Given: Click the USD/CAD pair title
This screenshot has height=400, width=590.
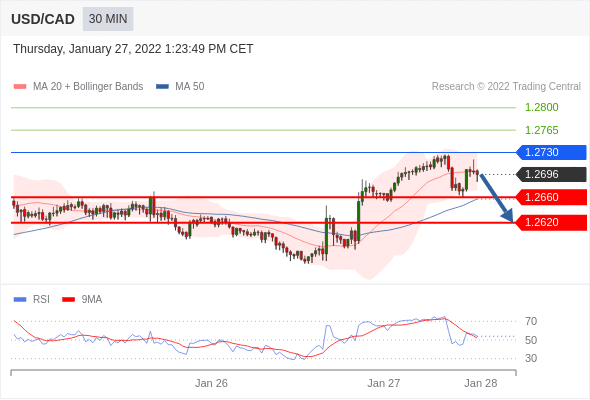Looking at the screenshot, I should [43, 19].
